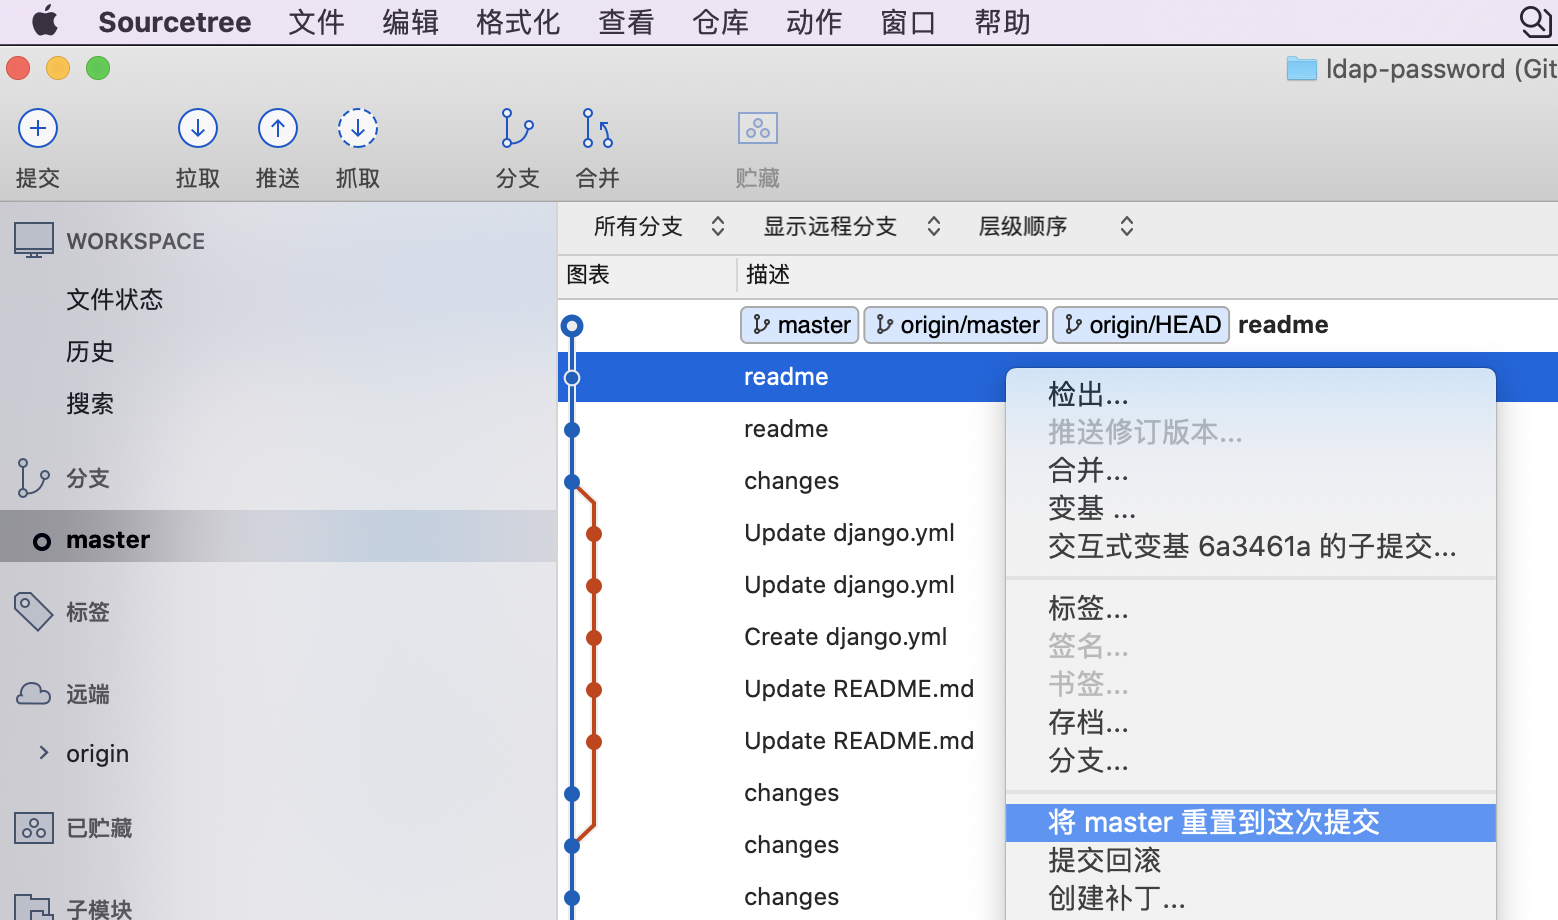
Task: Click the 分支 section icon in sidebar
Action: pos(33,478)
